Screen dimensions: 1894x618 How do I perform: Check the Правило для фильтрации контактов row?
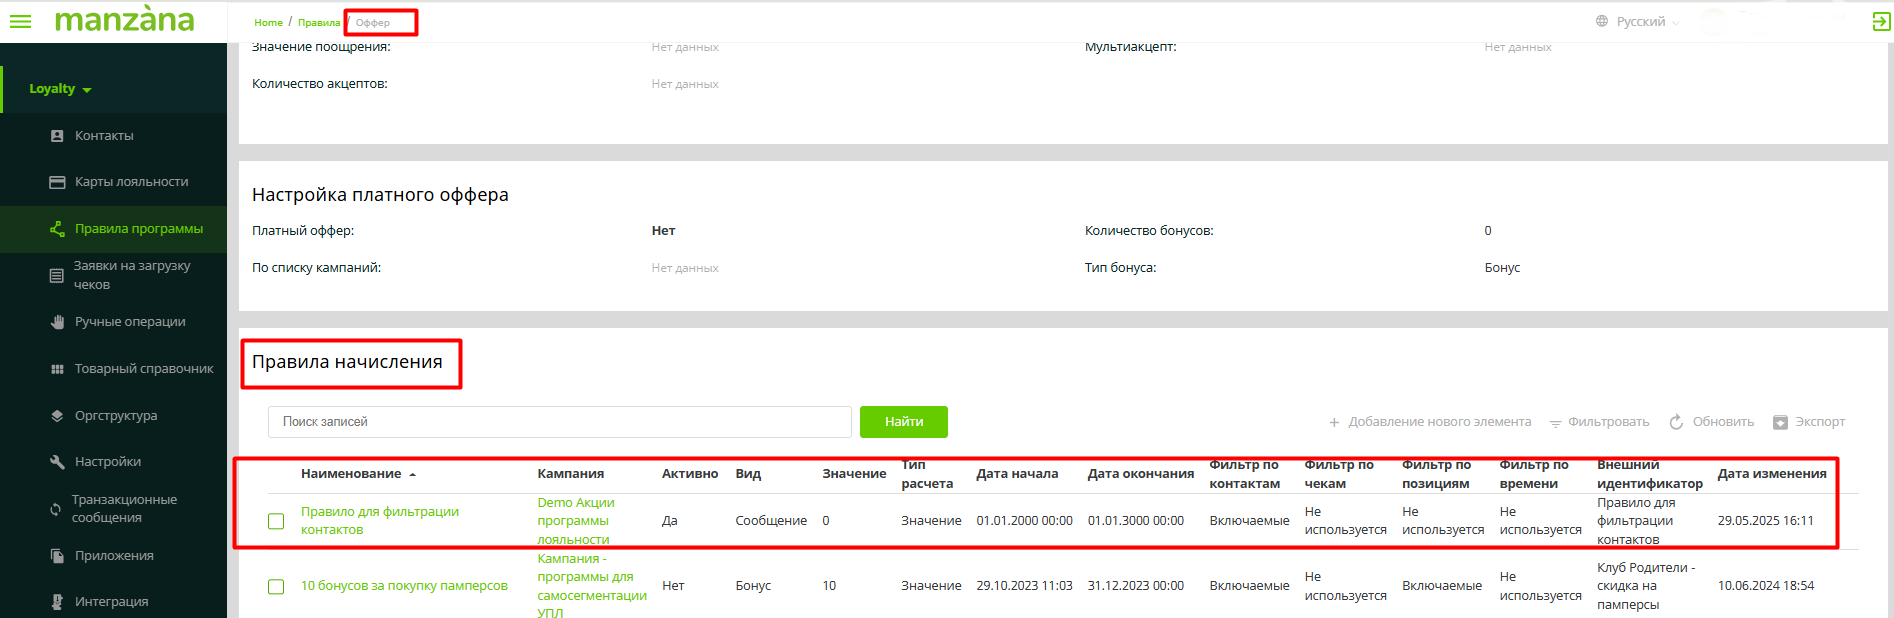tap(276, 521)
